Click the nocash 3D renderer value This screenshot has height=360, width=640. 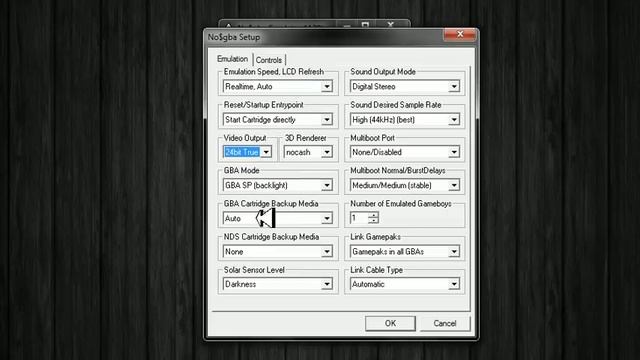(x=298, y=152)
